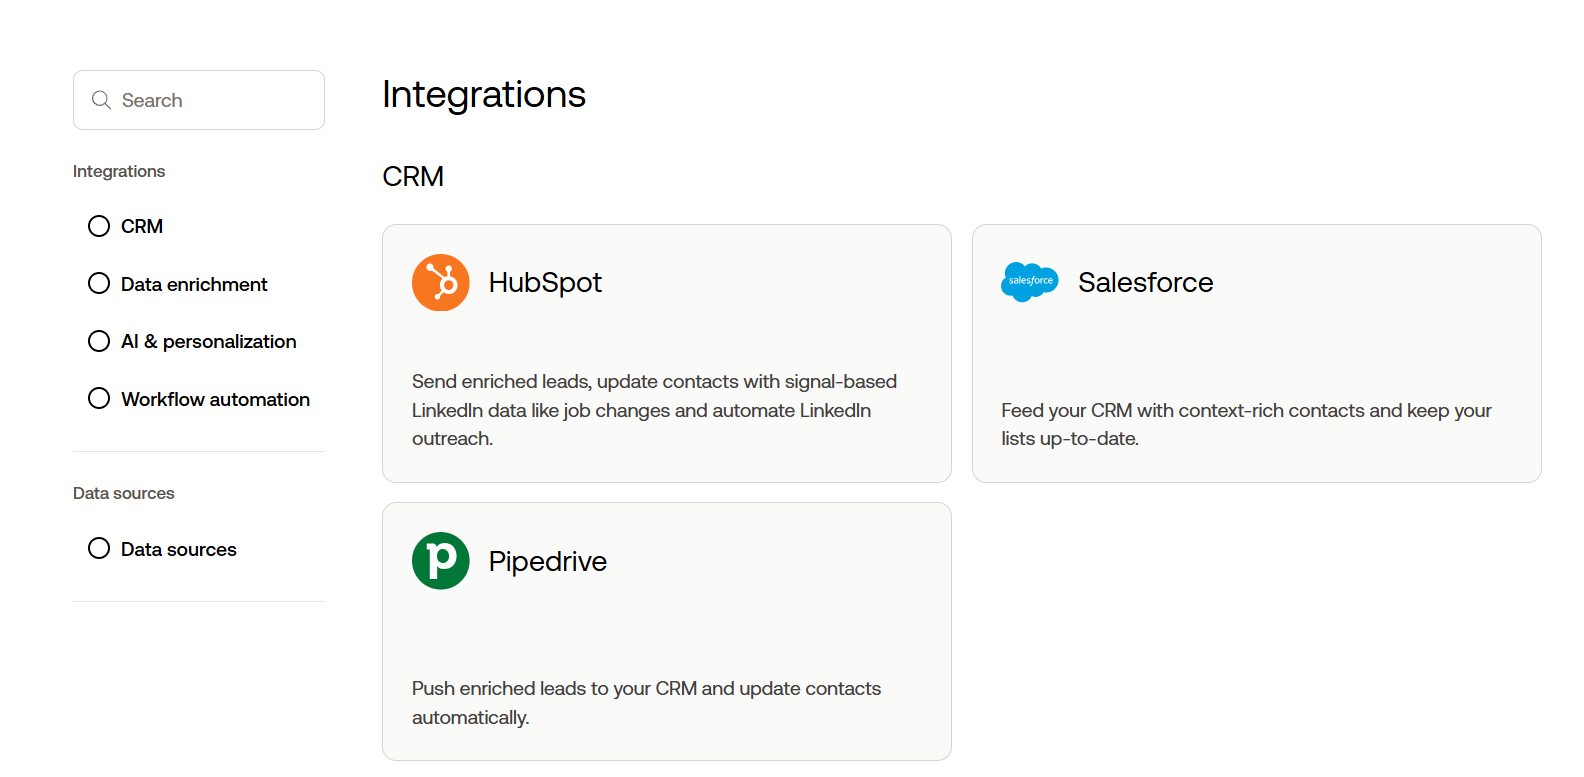Click the search magnifier icon
The height and width of the screenshot is (777, 1584).
(x=101, y=100)
